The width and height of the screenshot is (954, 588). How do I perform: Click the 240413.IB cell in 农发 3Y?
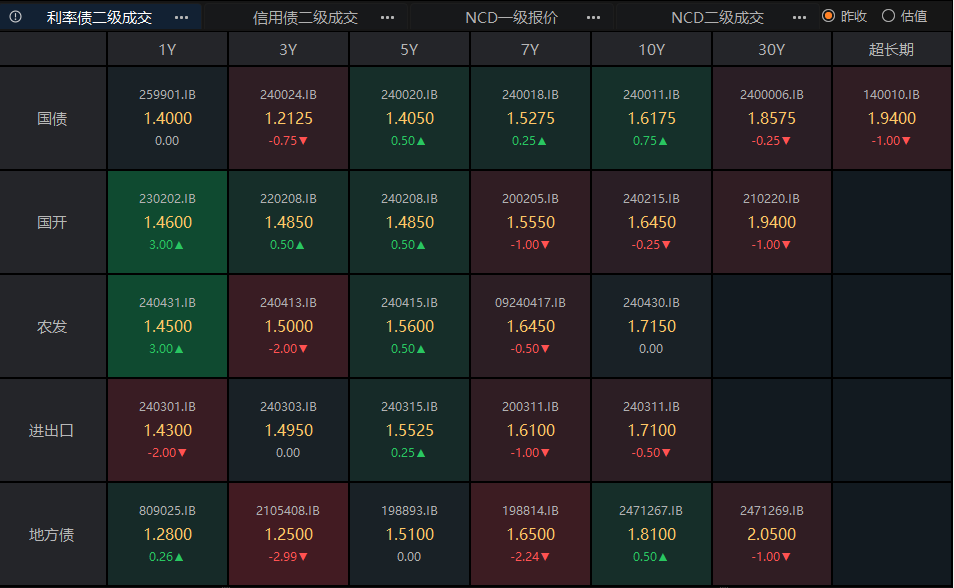tap(288, 326)
